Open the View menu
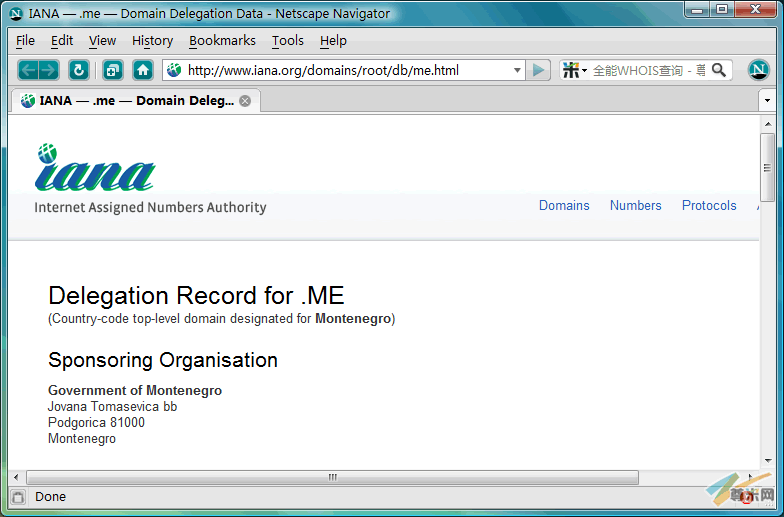Image resolution: width=784 pixels, height=517 pixels. click(102, 40)
